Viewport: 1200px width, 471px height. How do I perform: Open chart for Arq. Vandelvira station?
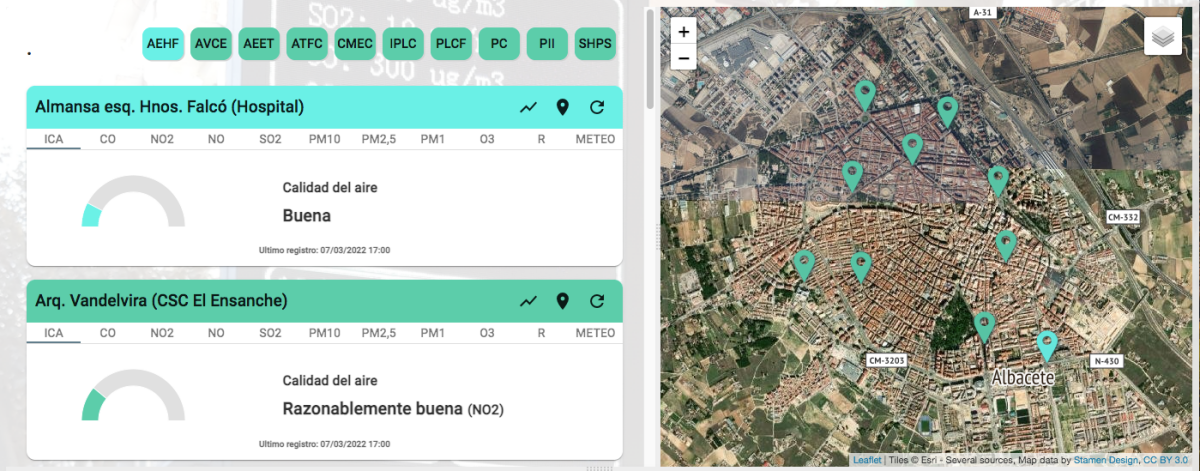[x=529, y=301]
